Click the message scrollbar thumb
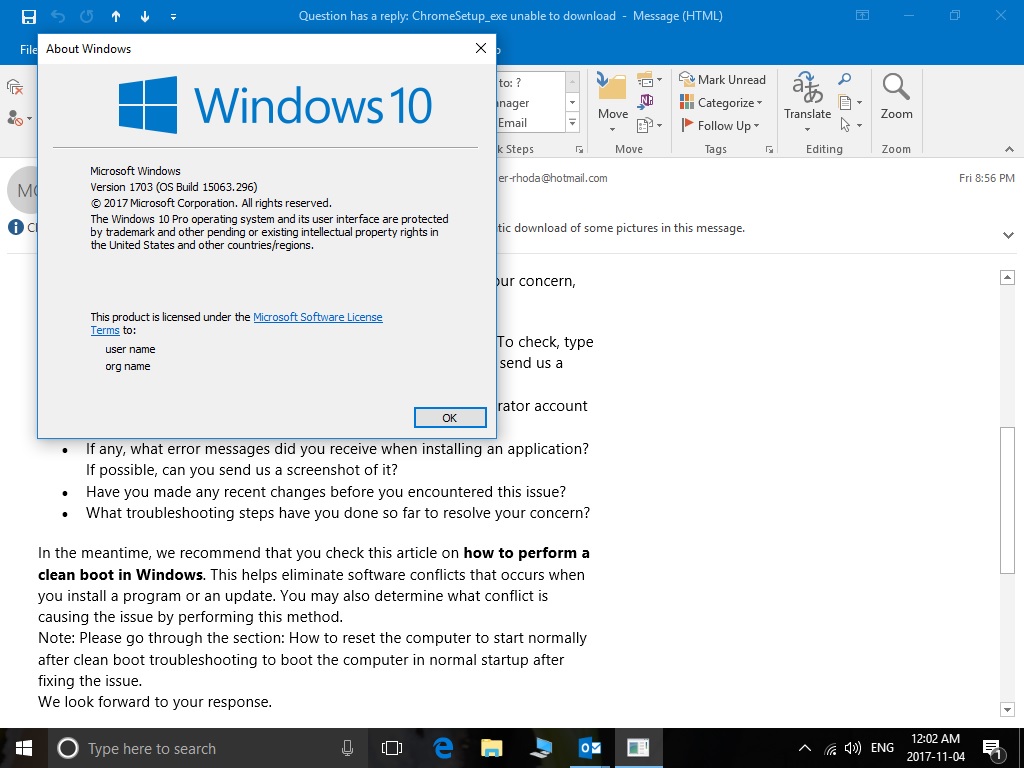This screenshot has height=768, width=1024. tap(1007, 500)
